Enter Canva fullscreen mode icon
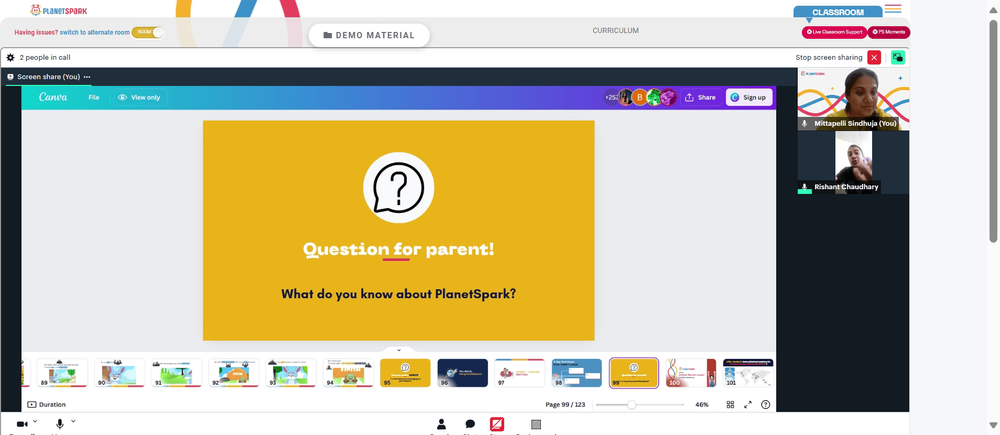1000x435 pixels. (x=748, y=404)
